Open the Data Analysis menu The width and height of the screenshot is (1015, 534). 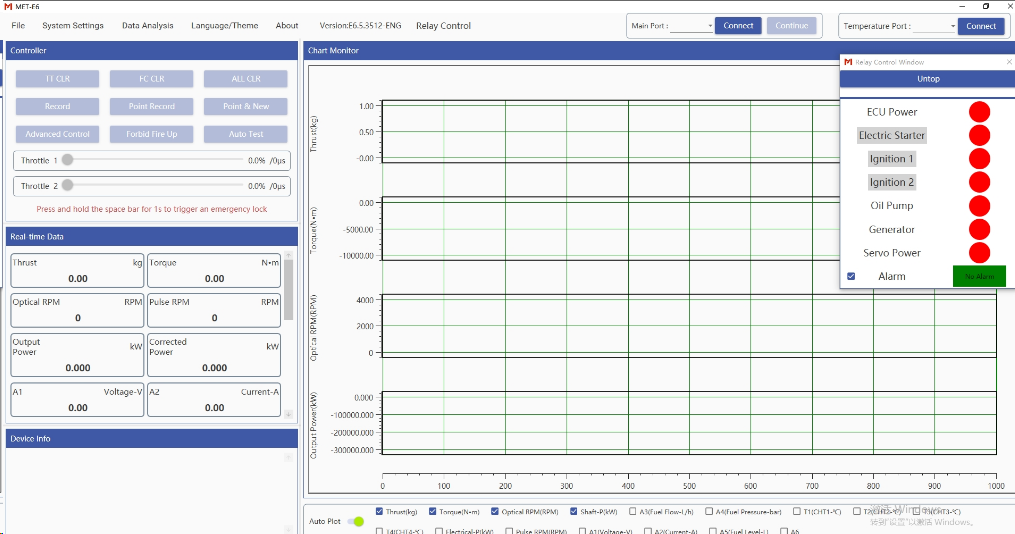147,26
